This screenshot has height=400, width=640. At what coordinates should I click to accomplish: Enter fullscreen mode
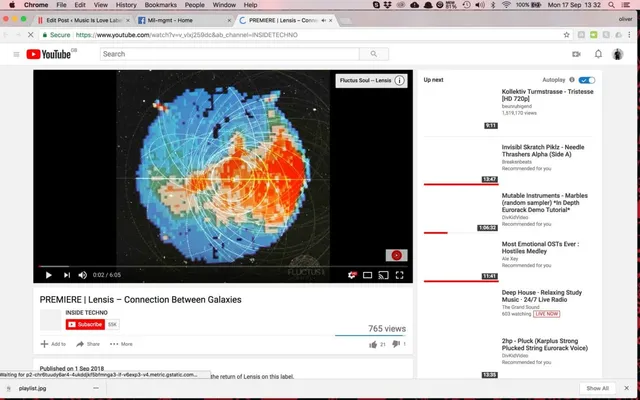[400, 275]
